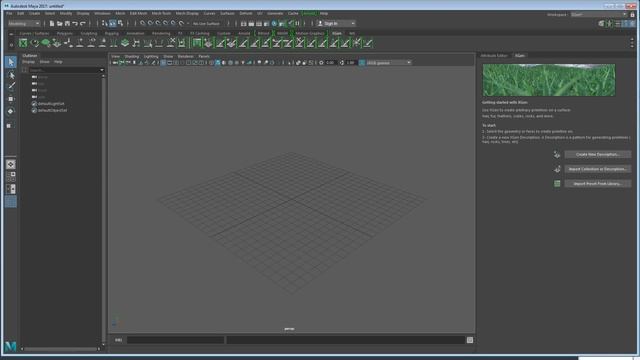Click the Redo arrow icon
640x360 pixels.
[x=83, y=24]
